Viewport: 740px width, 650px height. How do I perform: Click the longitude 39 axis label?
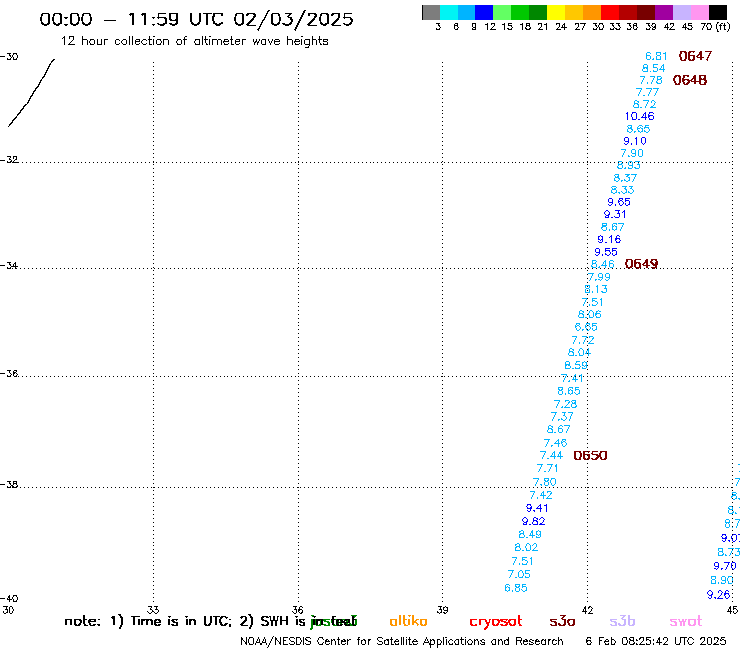tap(442, 610)
